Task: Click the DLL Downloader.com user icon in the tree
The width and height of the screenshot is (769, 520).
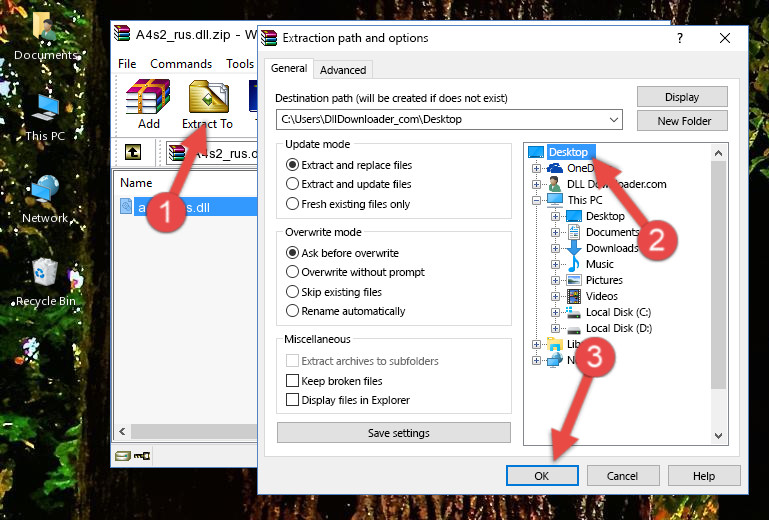Action: (x=555, y=184)
